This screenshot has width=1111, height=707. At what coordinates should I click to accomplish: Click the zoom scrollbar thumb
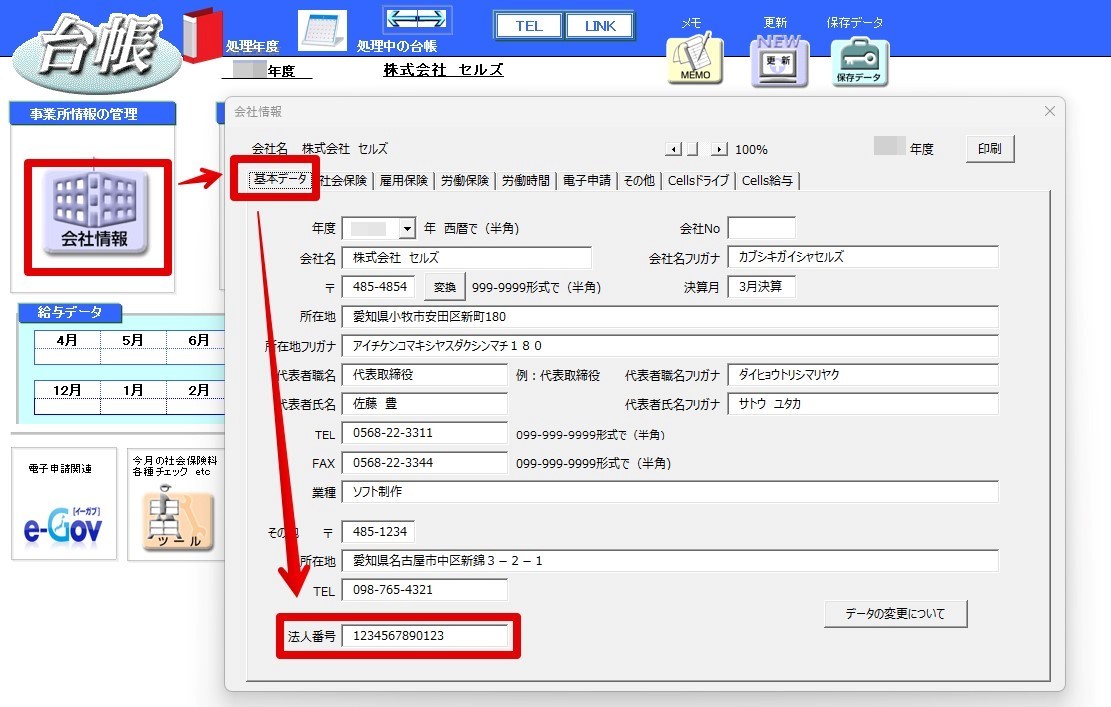692,149
